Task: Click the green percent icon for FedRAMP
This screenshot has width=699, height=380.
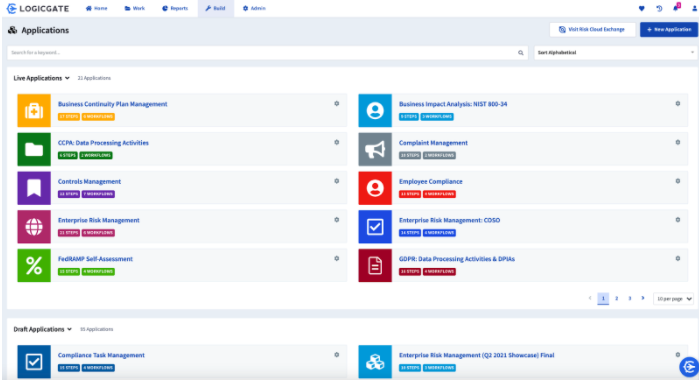Action: coord(34,266)
